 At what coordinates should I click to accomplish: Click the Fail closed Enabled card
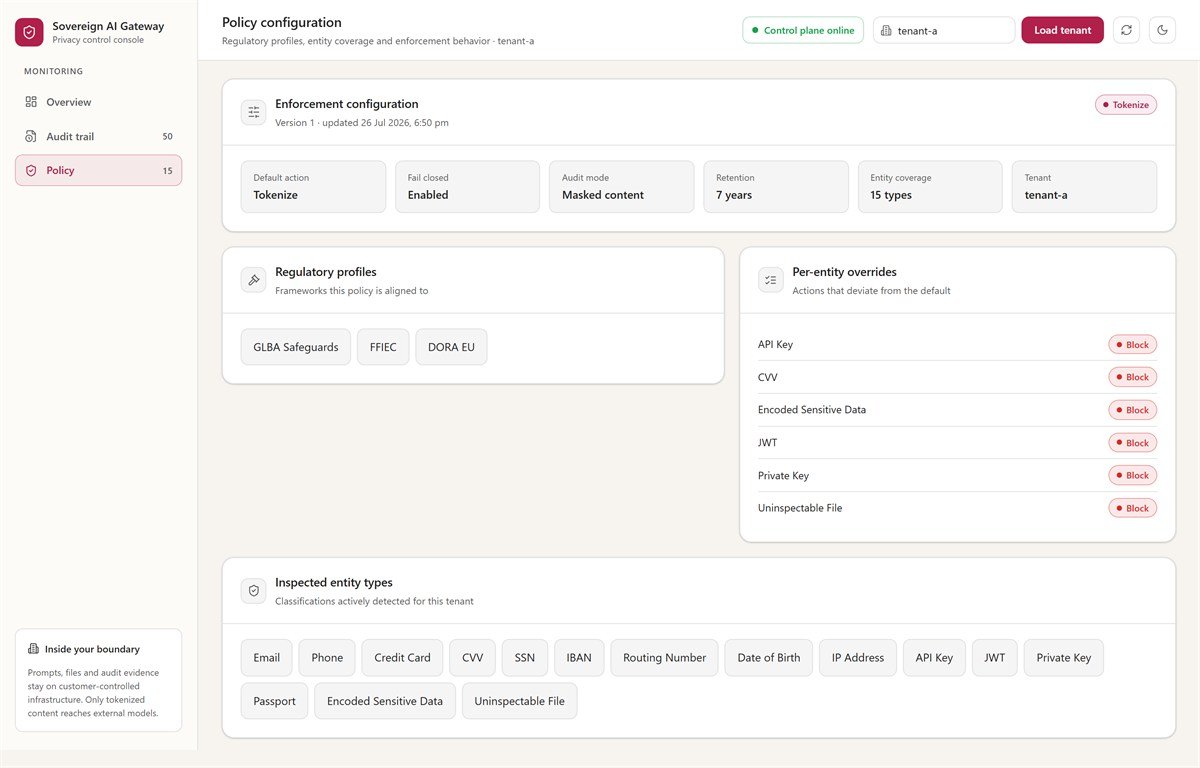467,187
